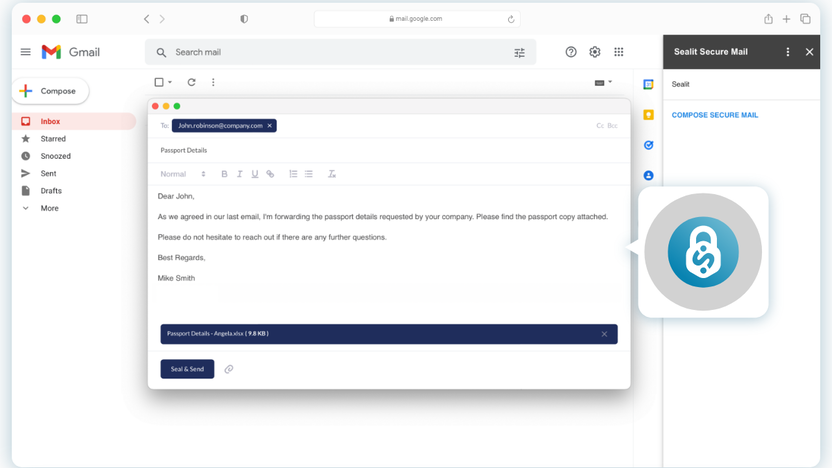Open Google Tasks side panel icon
832x468 pixels.
(x=648, y=145)
